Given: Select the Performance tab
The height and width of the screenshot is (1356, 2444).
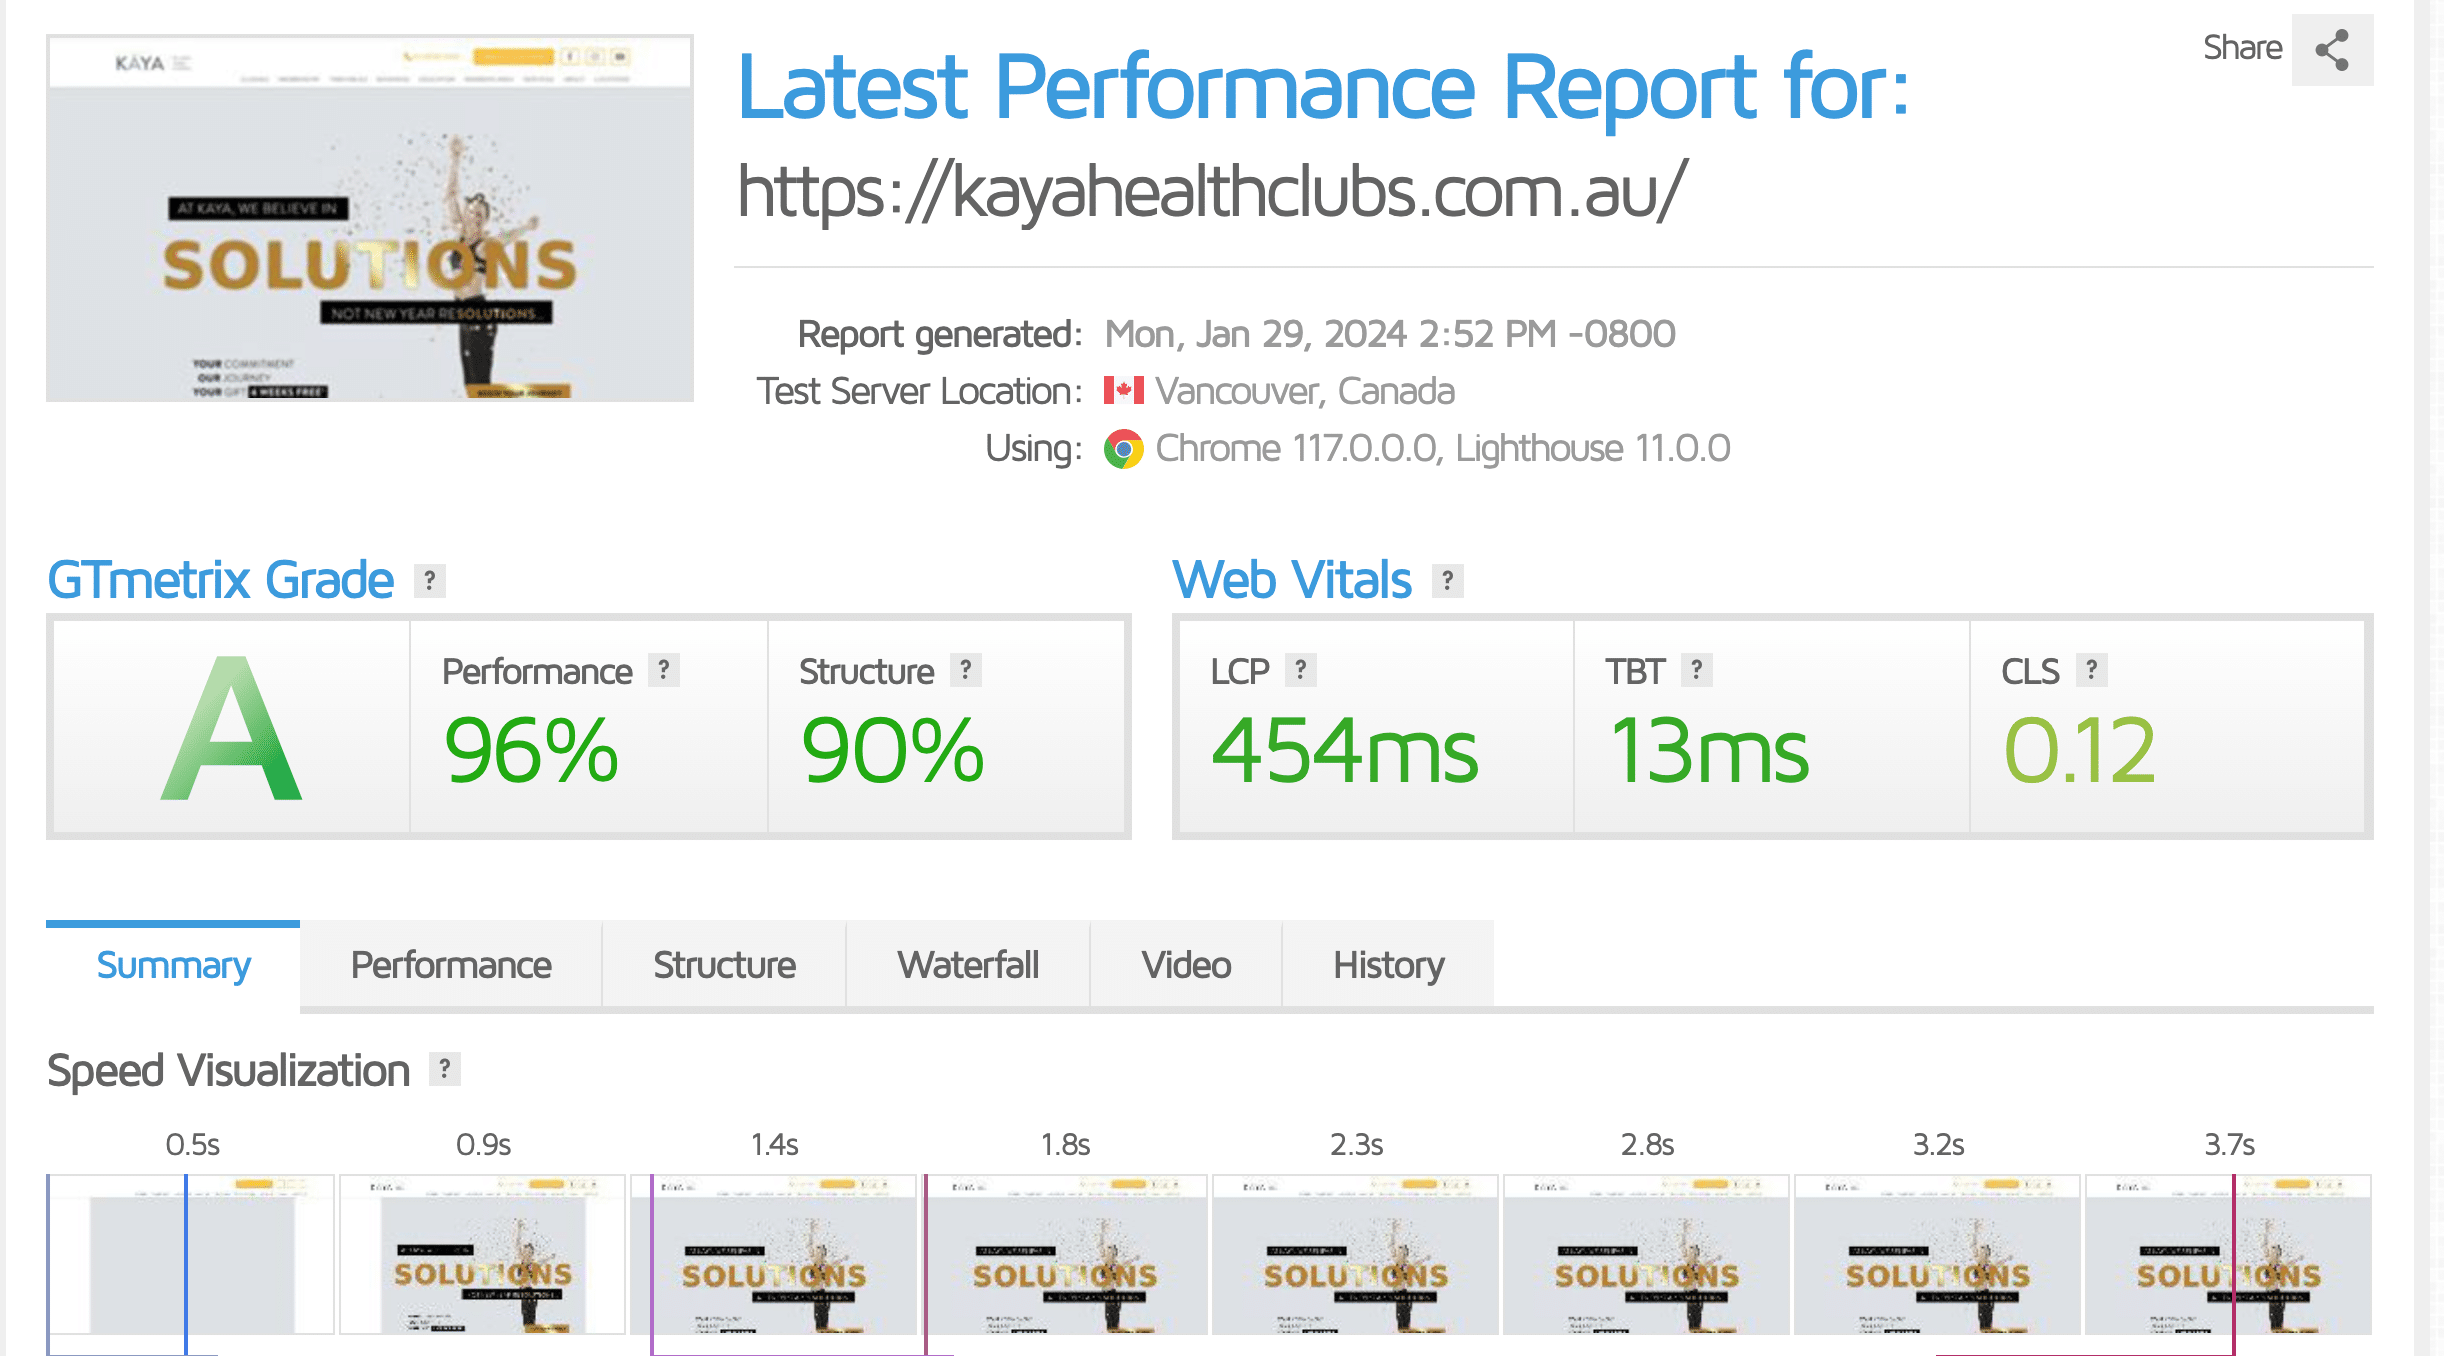Looking at the screenshot, I should 449,964.
